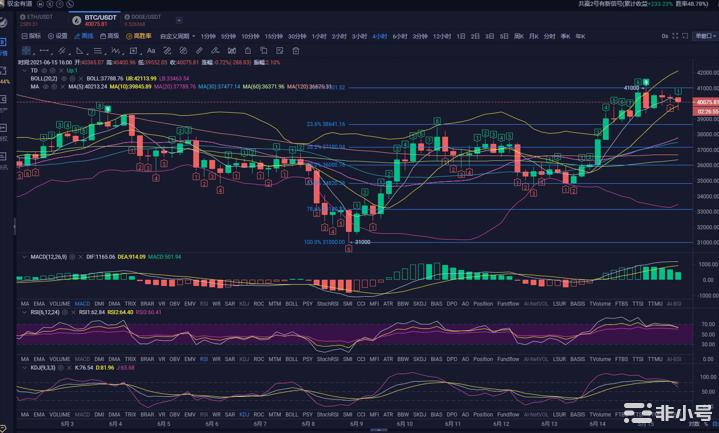Open the 单窗口 window layout dropdown
This screenshot has height=433, width=719.
(x=704, y=36)
